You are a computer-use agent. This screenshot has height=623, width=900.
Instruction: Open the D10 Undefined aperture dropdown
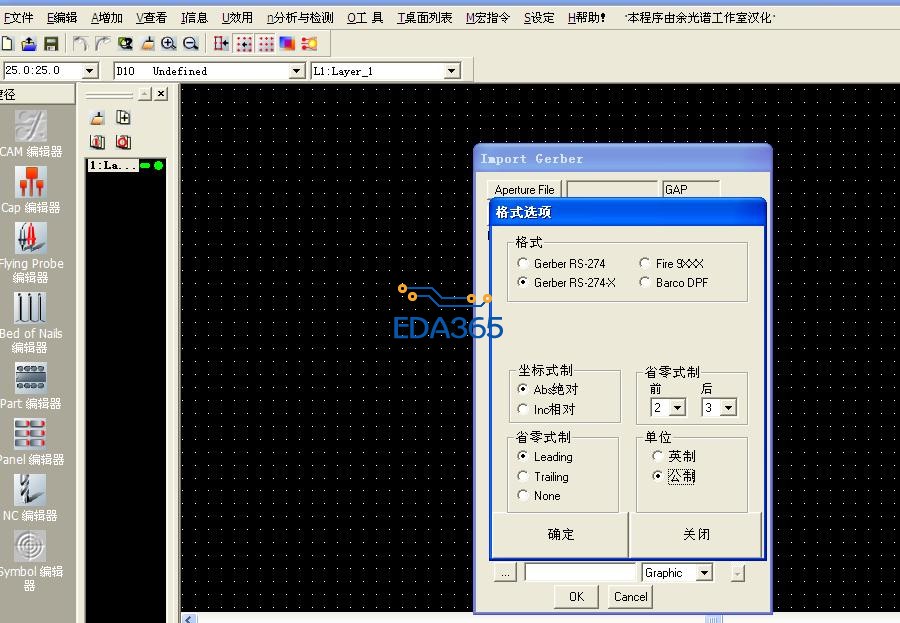296,71
